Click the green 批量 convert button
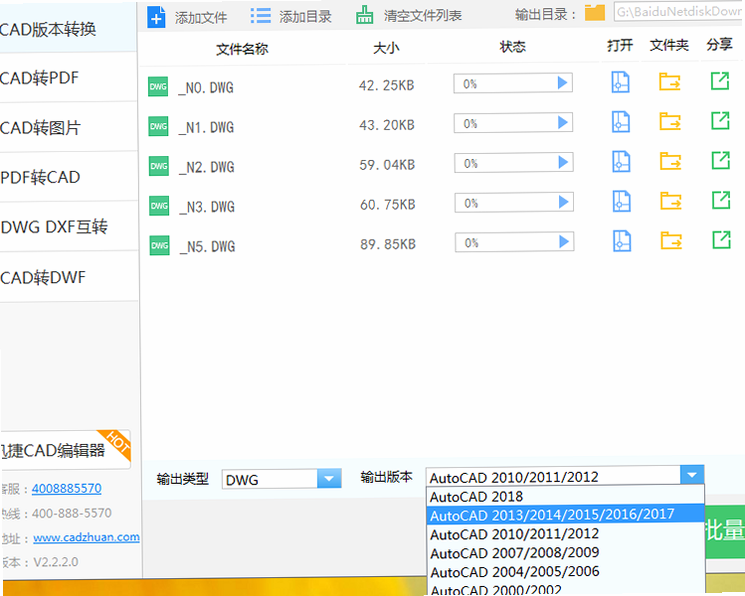Viewport: 745px width, 596px height. (x=725, y=531)
